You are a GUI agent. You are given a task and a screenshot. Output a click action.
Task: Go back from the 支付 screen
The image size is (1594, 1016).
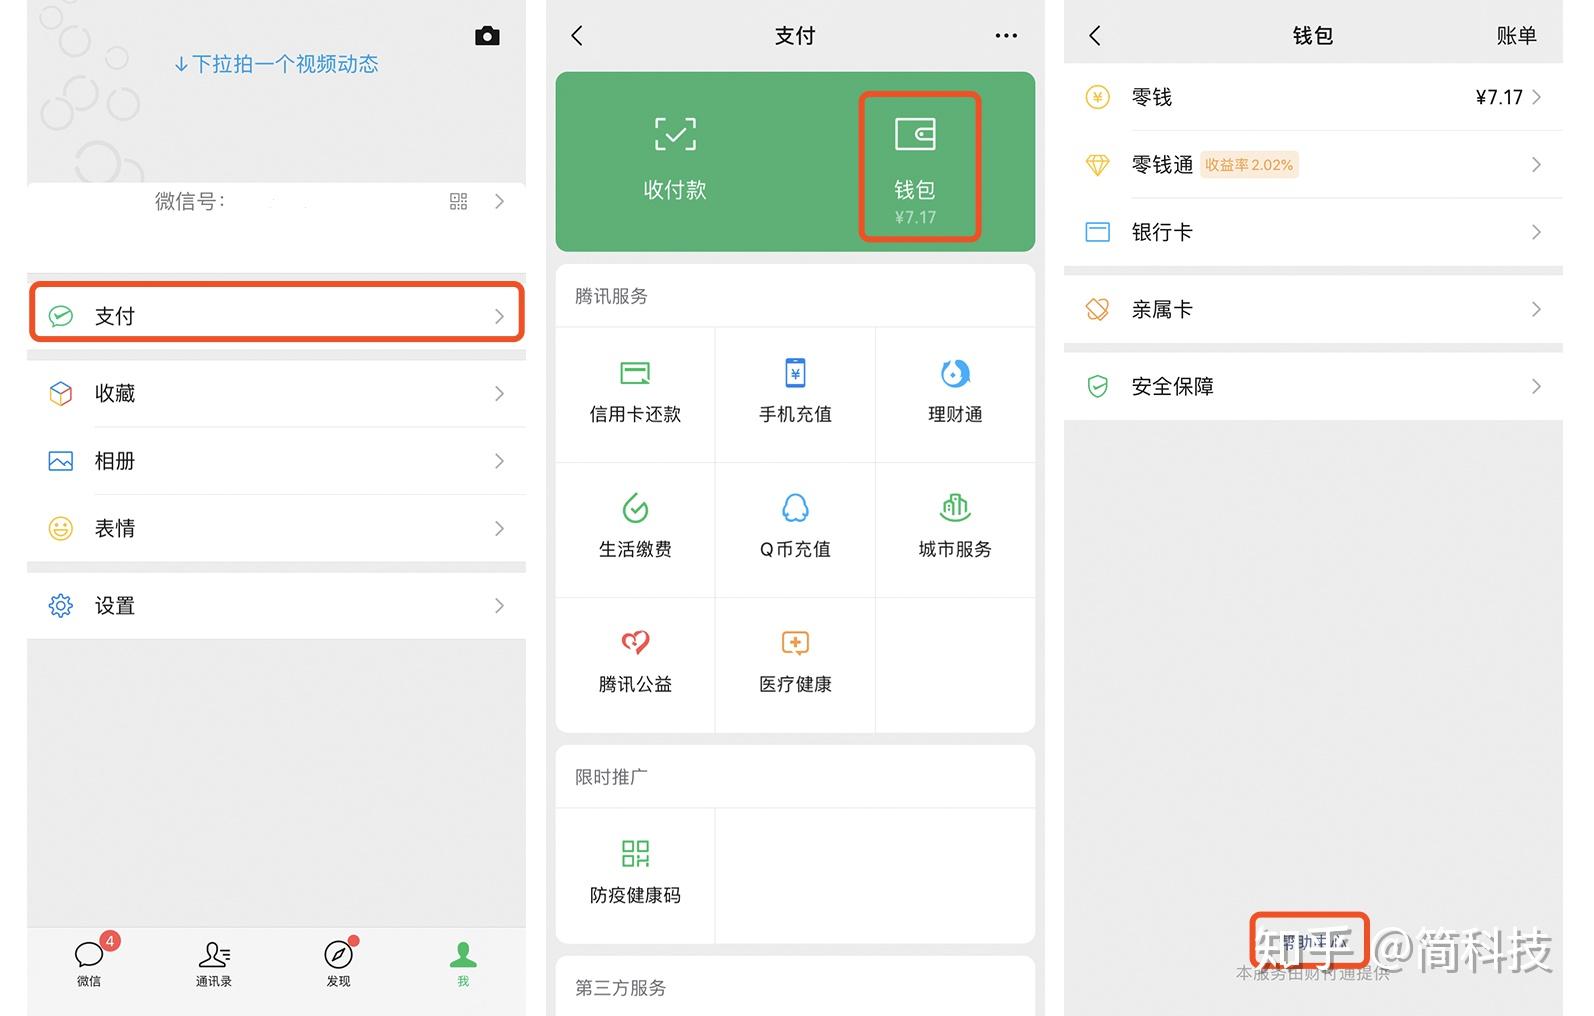(577, 36)
